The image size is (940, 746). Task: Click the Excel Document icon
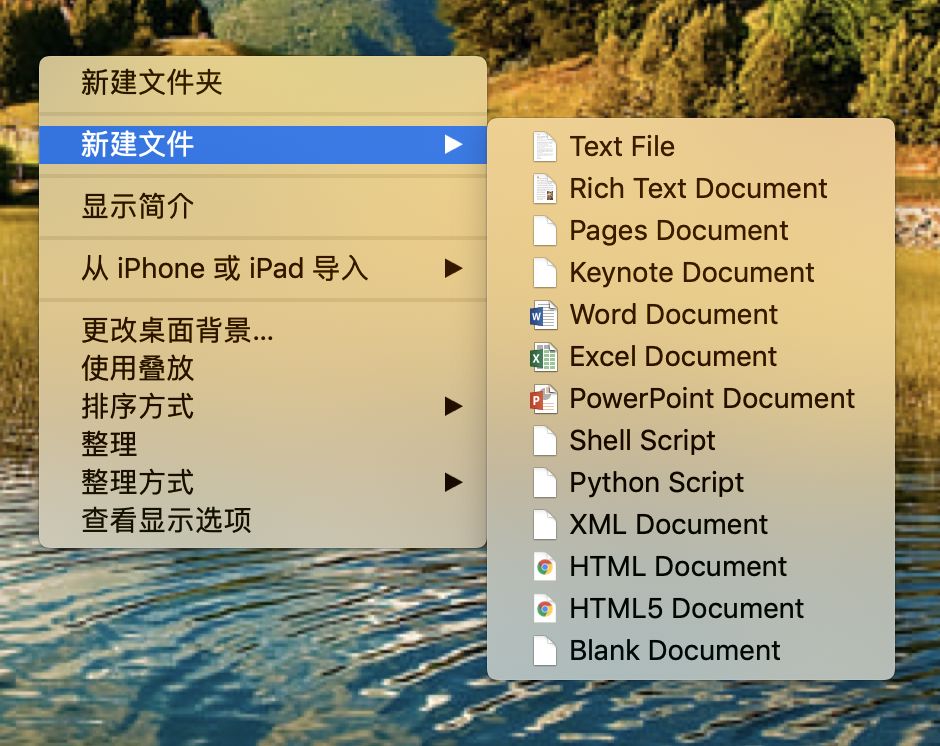(x=544, y=356)
